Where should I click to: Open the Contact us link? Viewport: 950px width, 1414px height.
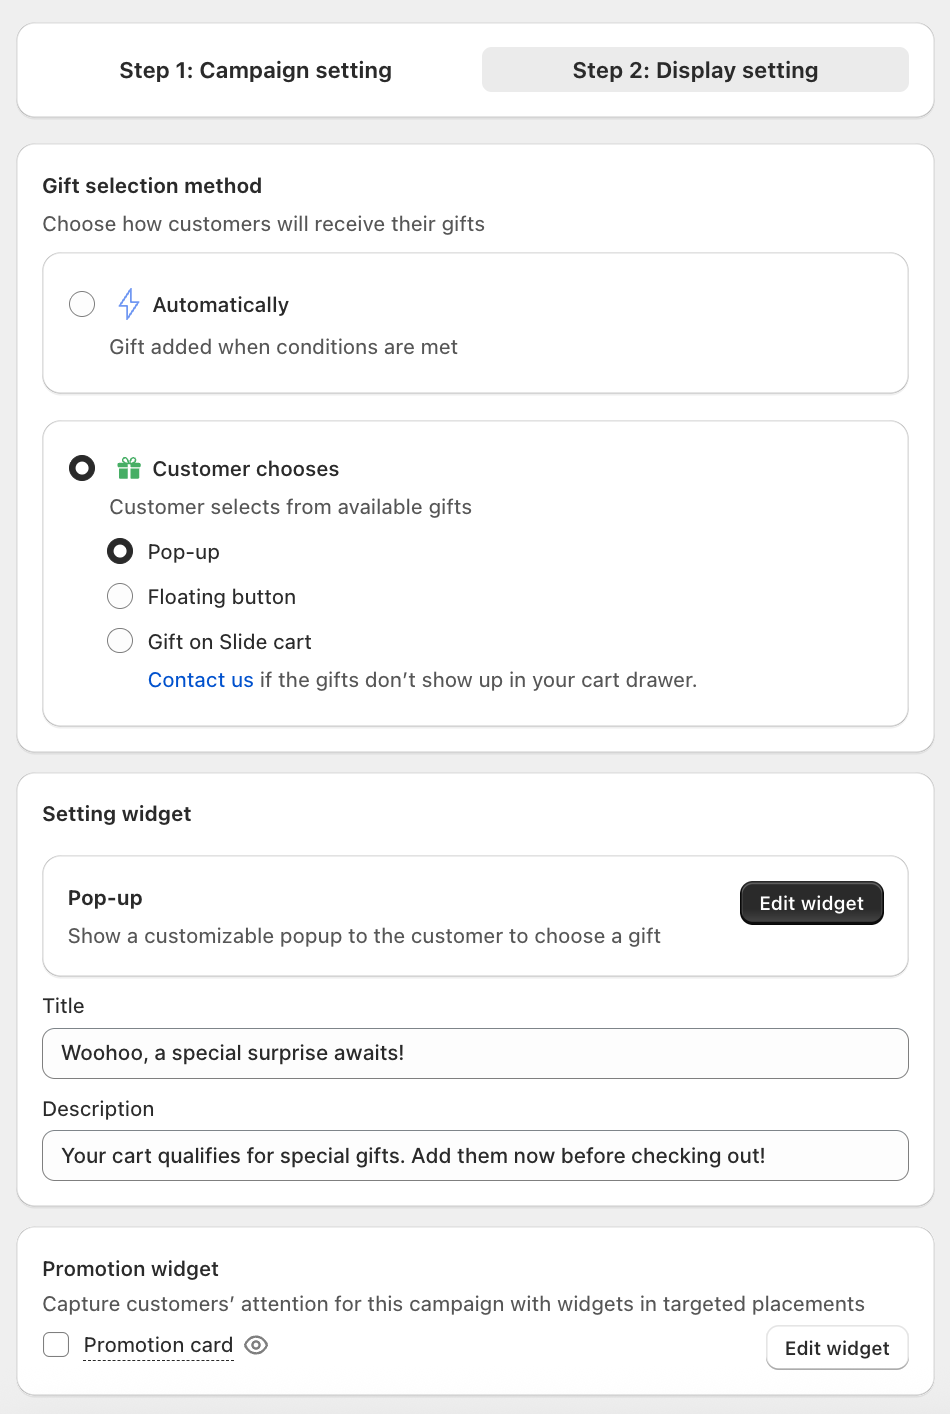click(x=201, y=680)
